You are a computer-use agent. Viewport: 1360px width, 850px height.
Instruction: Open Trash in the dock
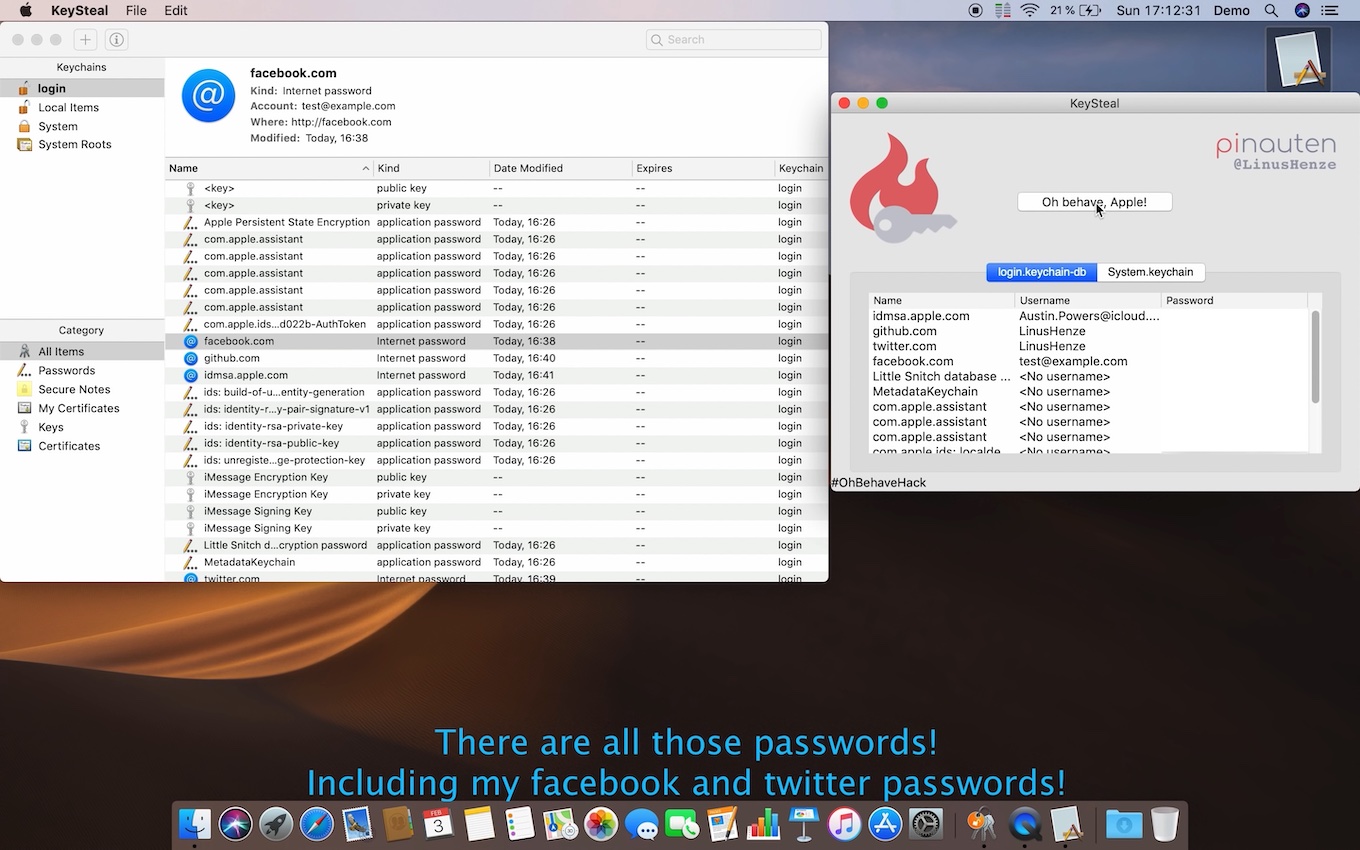(1165, 824)
